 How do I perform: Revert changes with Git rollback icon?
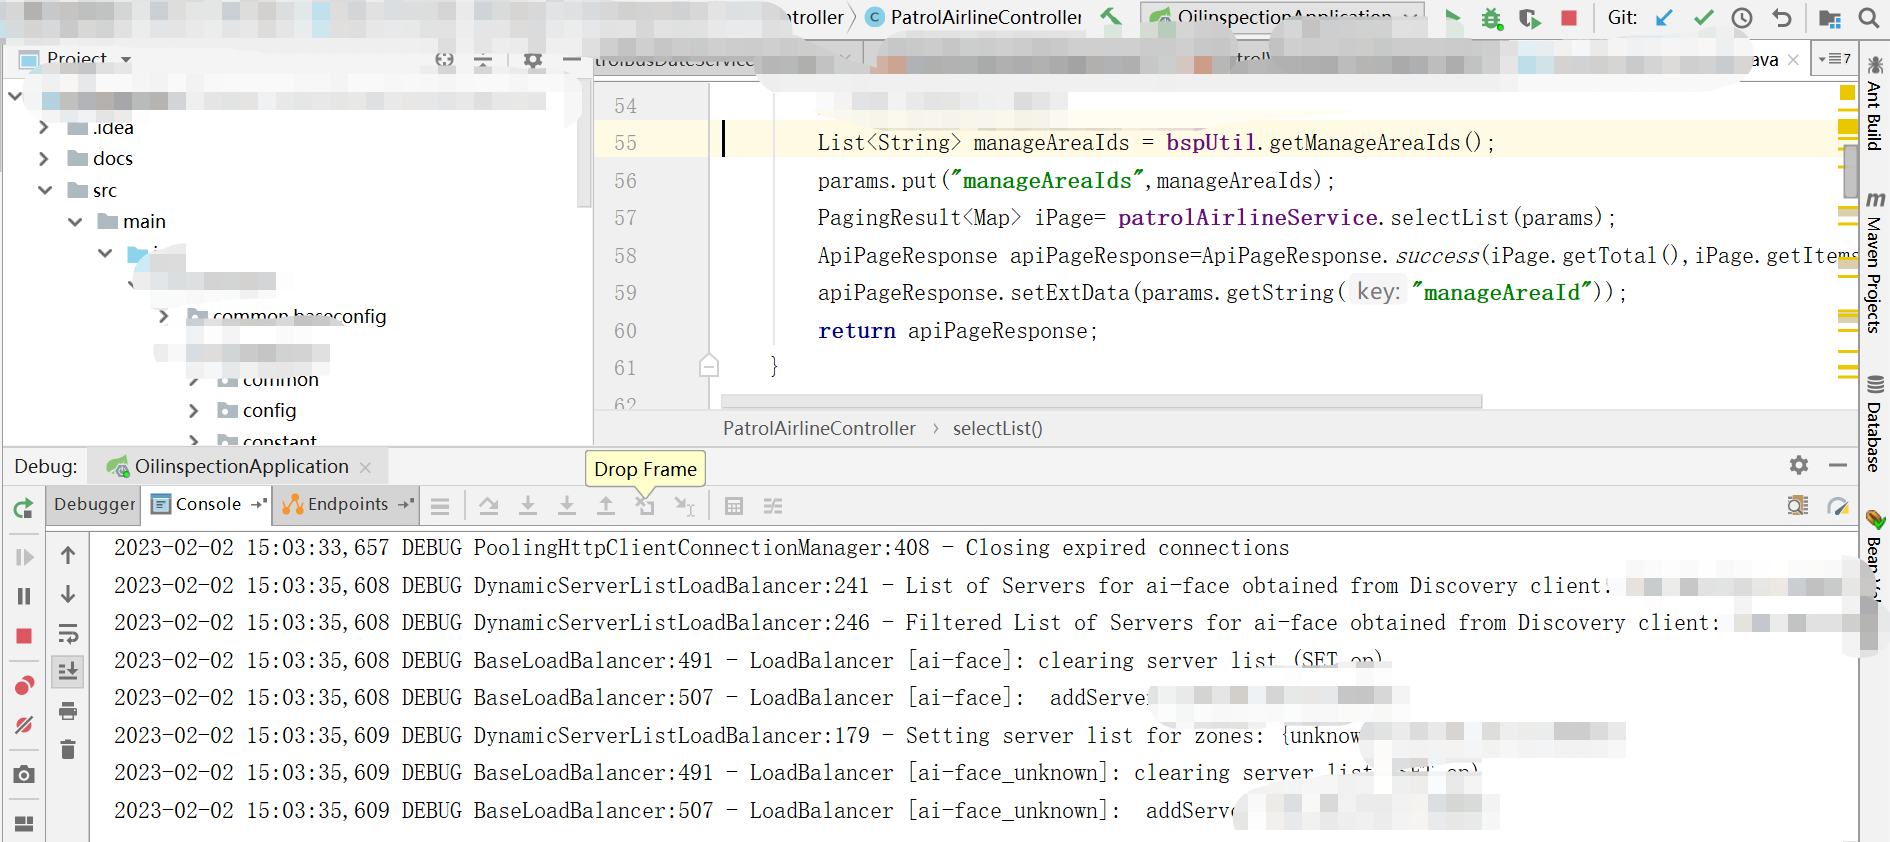click(x=1782, y=18)
